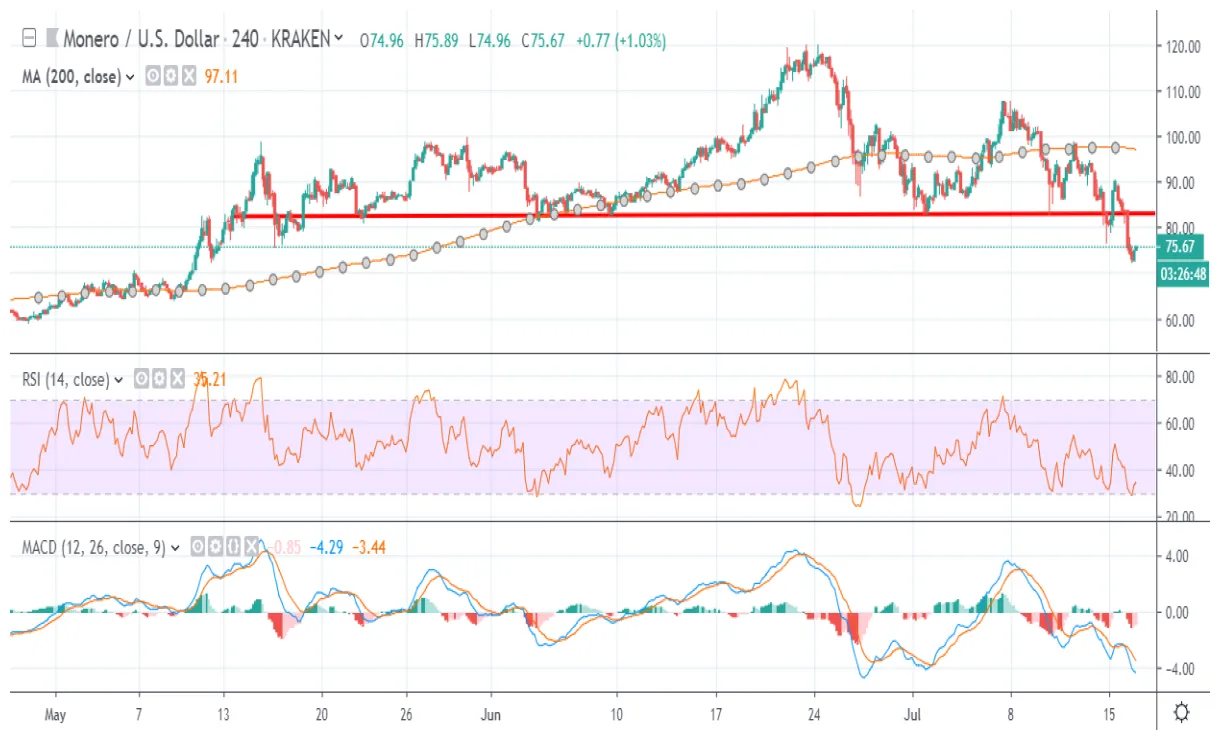This screenshot has width=1220, height=740.
Task: Expand the MA (200, close) dropdown arrow
Action: click(131, 77)
